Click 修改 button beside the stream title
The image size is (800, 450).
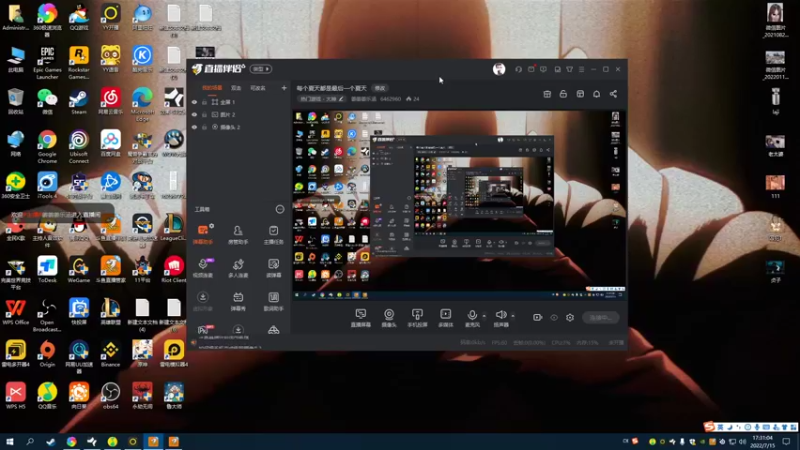pos(380,88)
